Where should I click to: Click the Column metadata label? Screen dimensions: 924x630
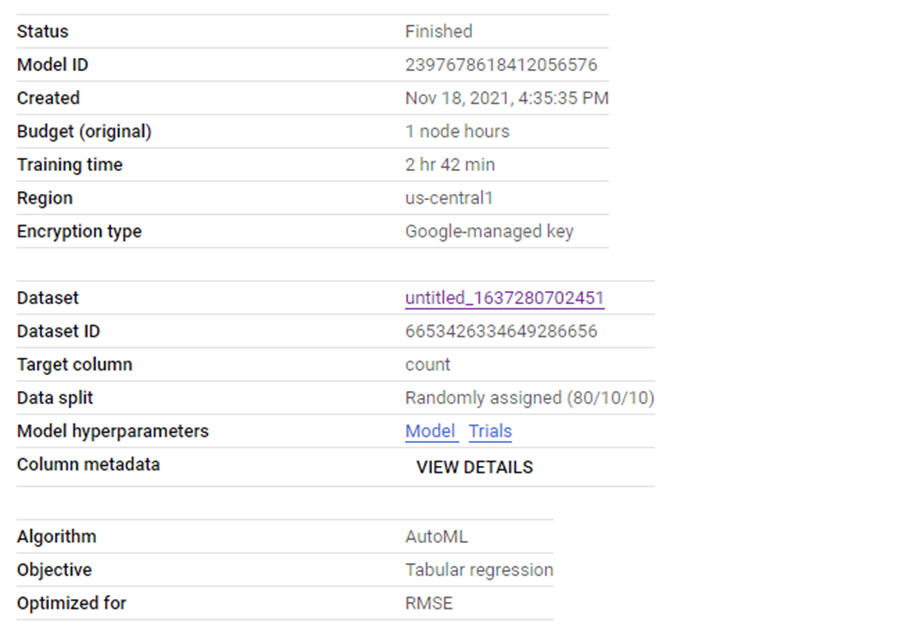click(x=88, y=464)
